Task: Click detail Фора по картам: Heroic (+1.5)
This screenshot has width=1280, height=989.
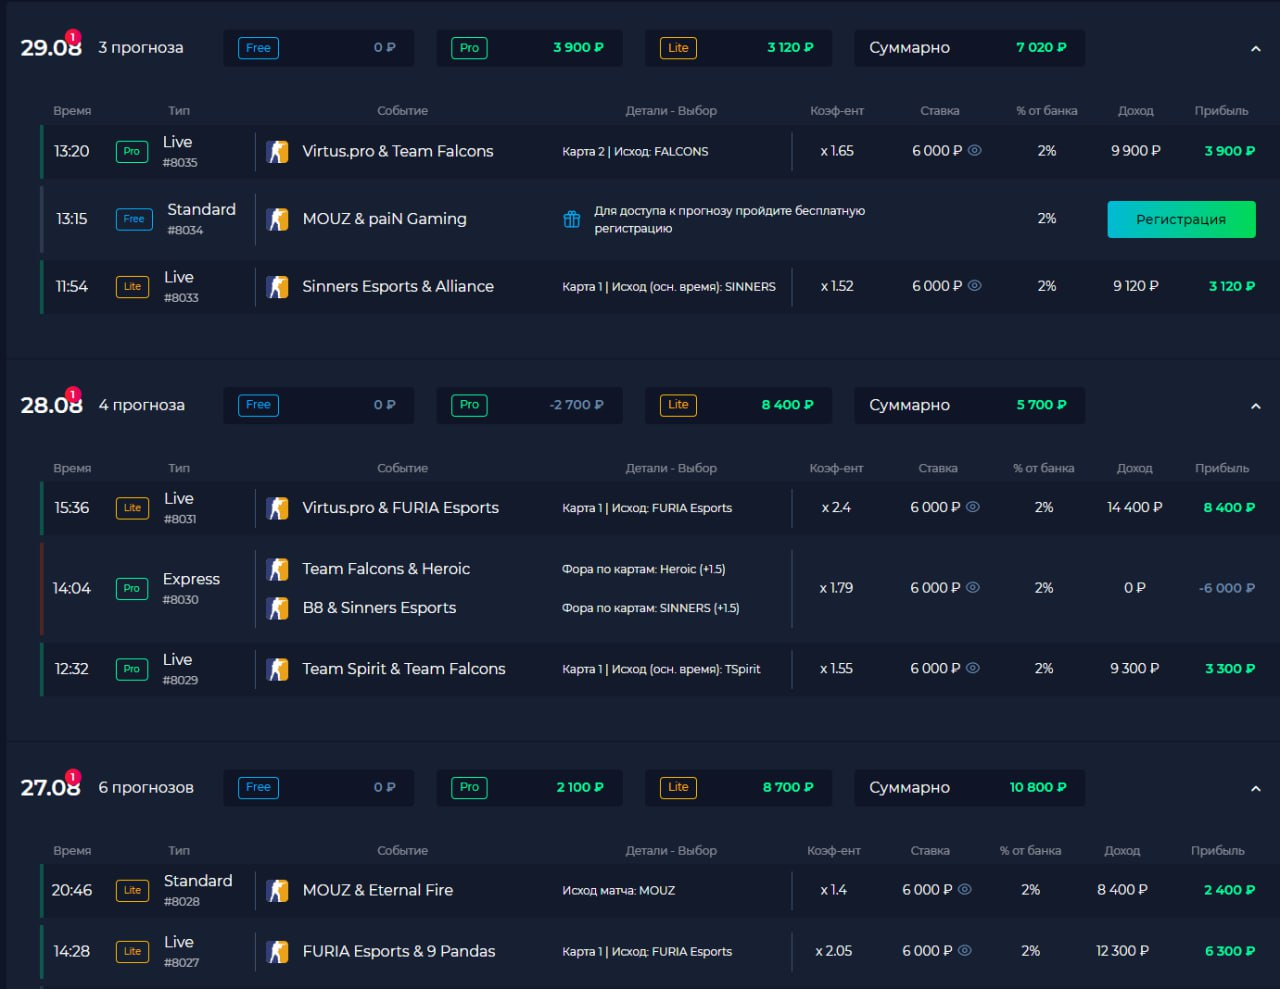Action: [644, 569]
